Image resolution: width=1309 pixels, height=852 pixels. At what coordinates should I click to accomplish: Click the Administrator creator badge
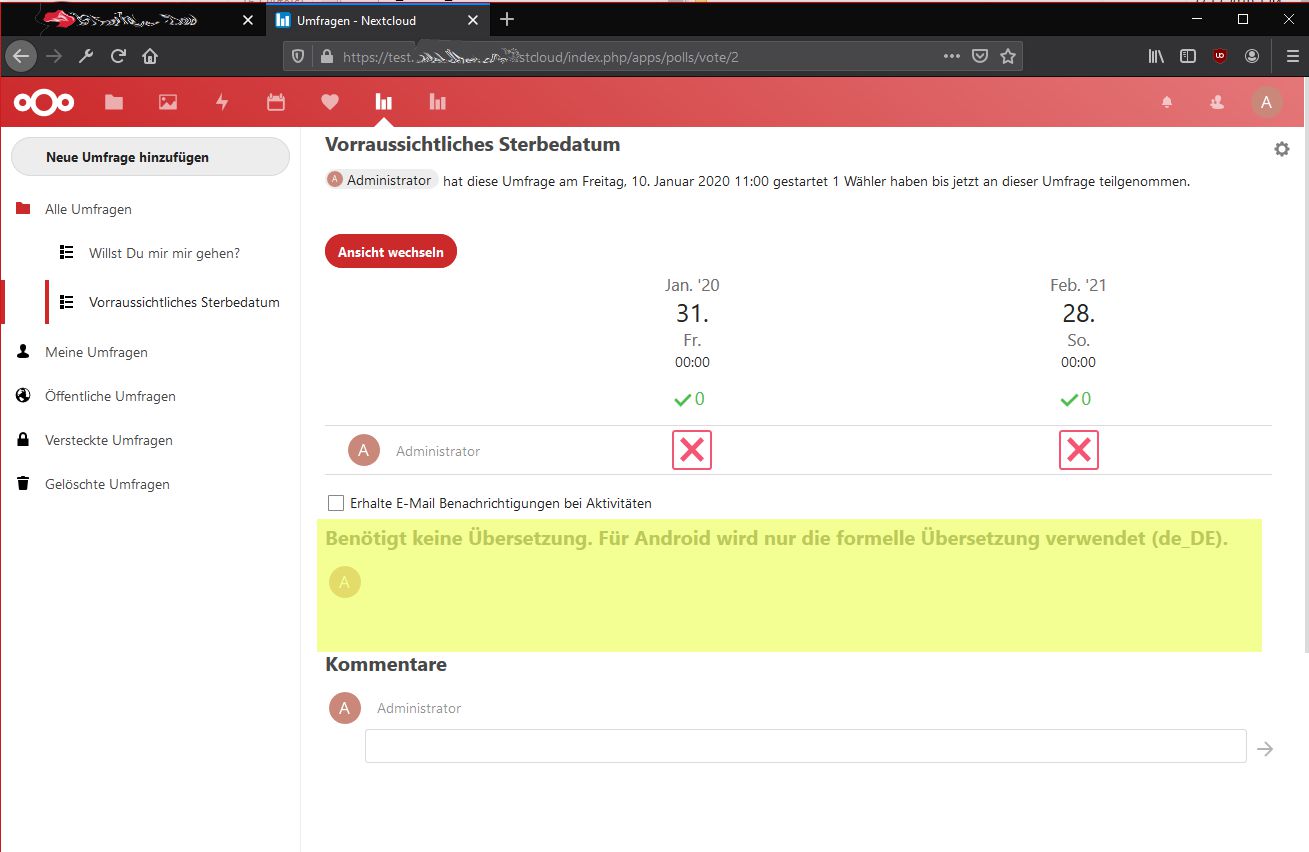[381, 180]
